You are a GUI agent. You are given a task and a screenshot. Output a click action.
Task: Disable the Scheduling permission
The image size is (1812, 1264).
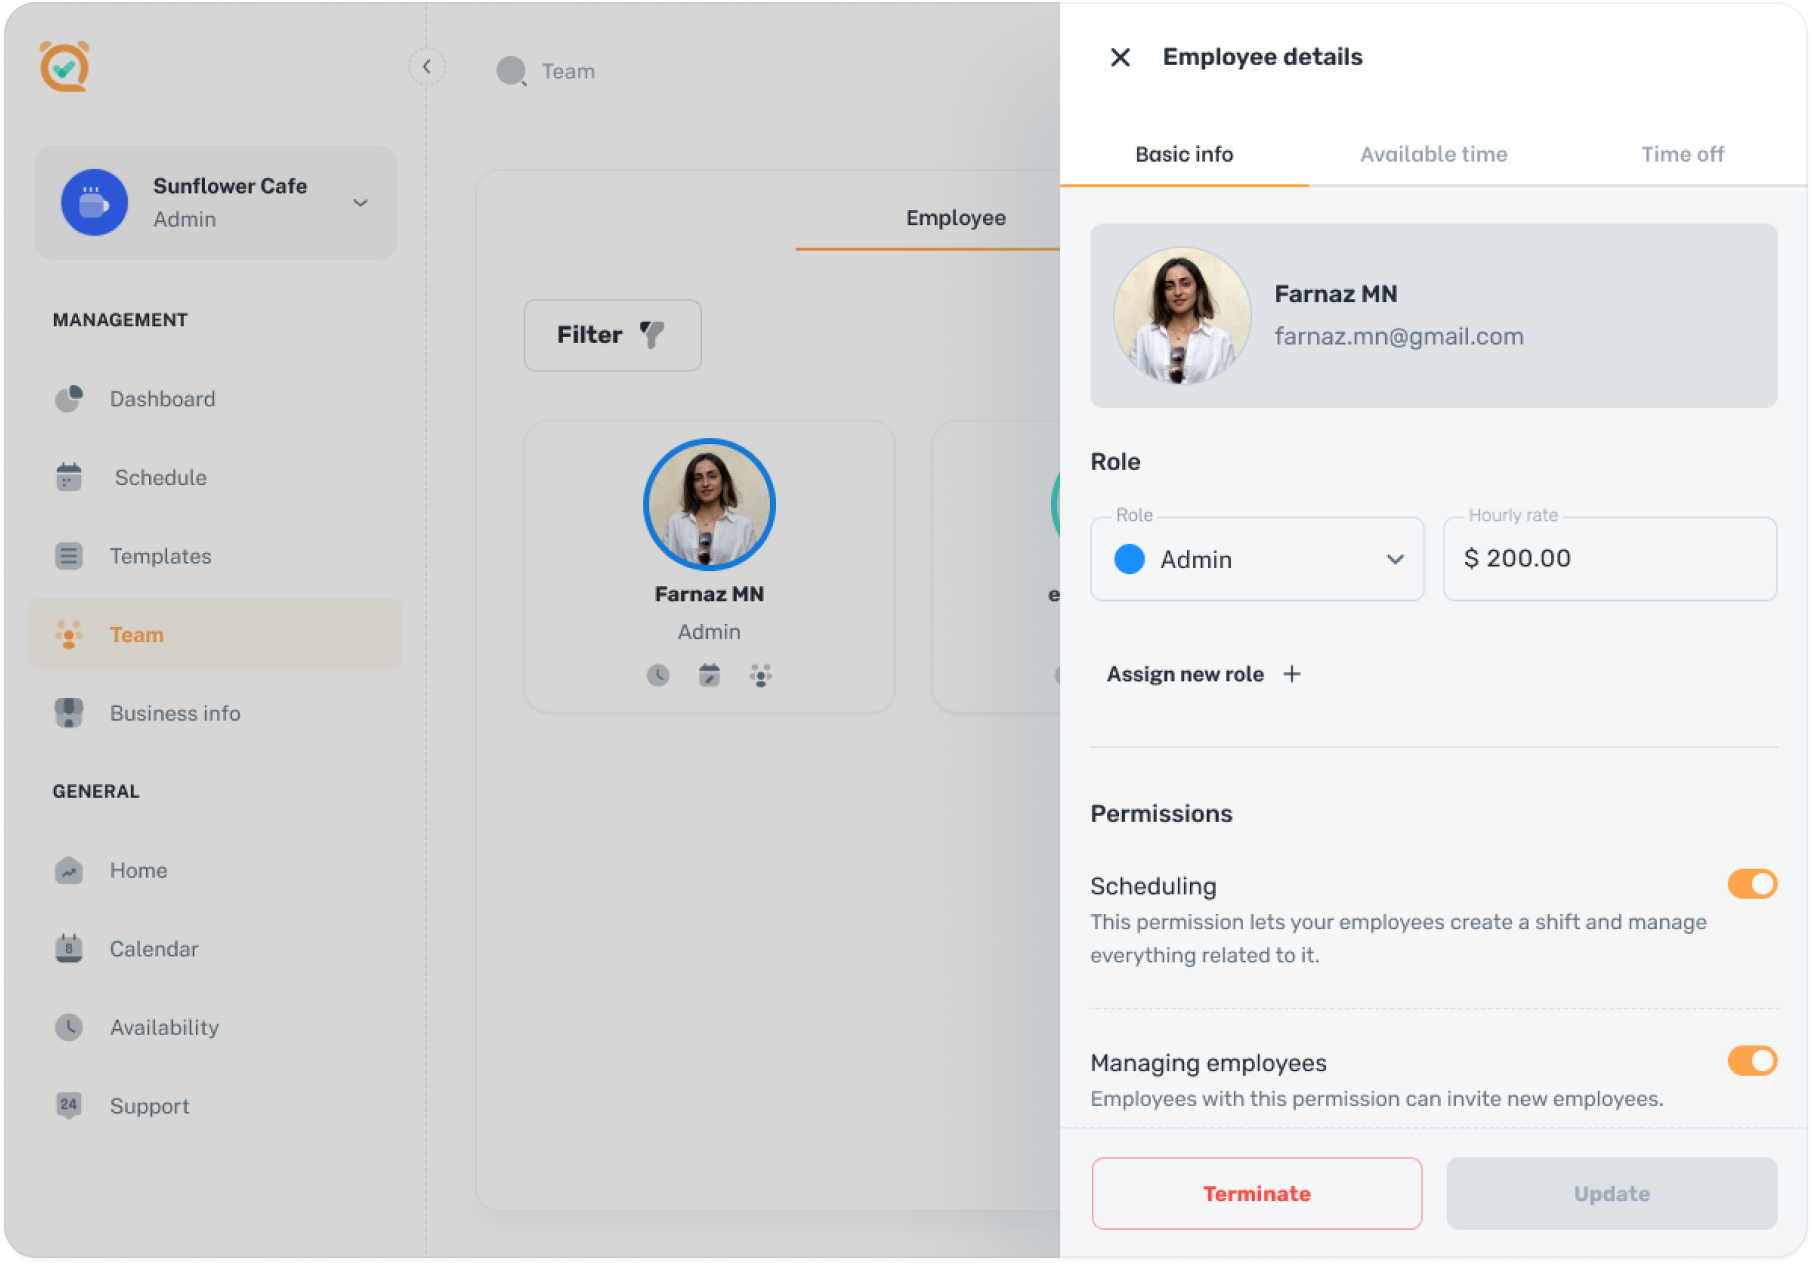(x=1751, y=884)
